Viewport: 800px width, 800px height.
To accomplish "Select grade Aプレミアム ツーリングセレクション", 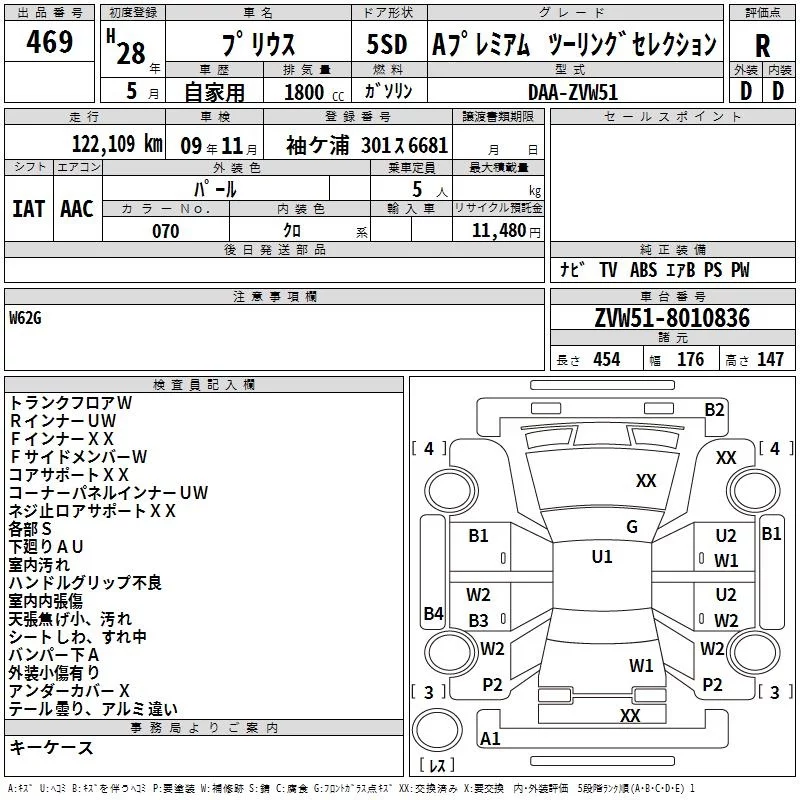I will click(x=574, y=44).
